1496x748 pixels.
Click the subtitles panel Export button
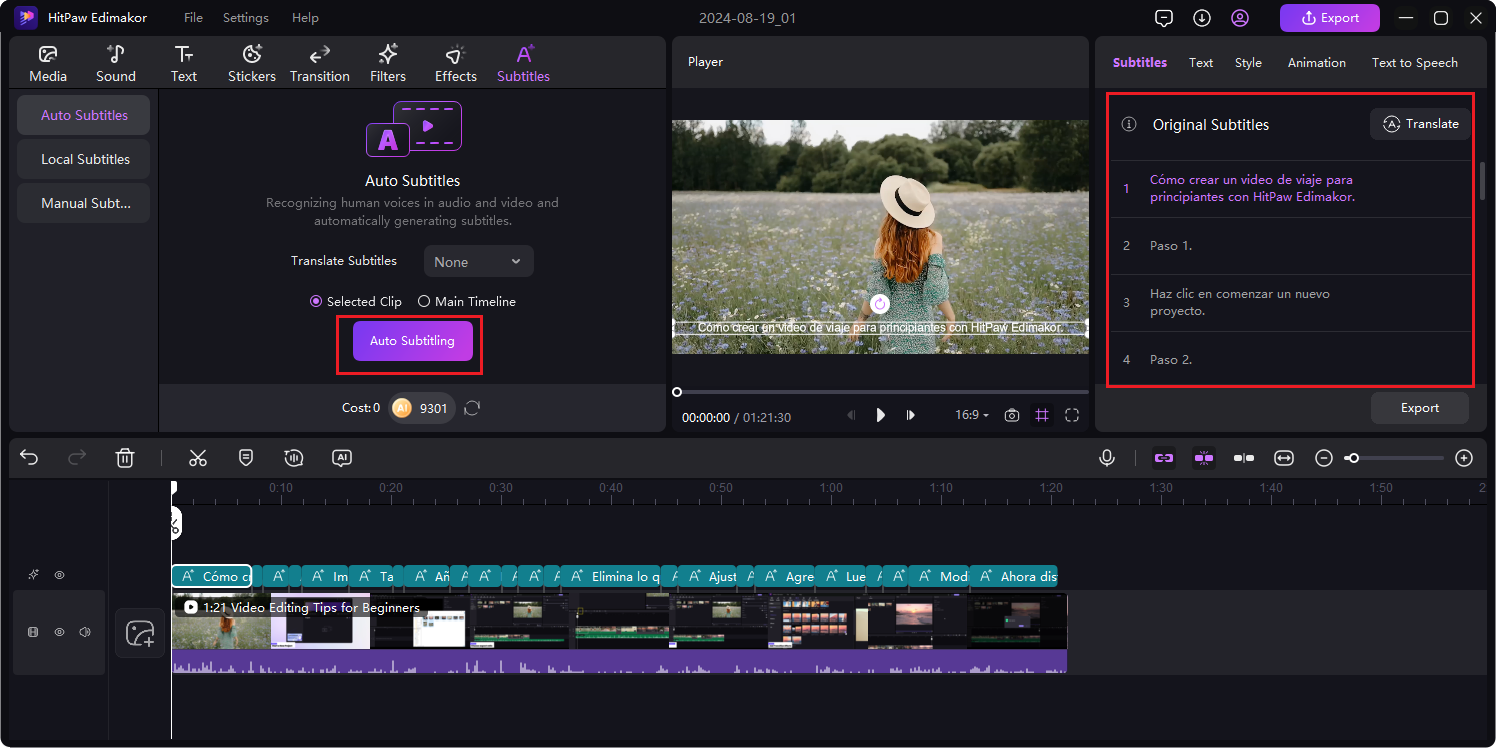click(1420, 408)
